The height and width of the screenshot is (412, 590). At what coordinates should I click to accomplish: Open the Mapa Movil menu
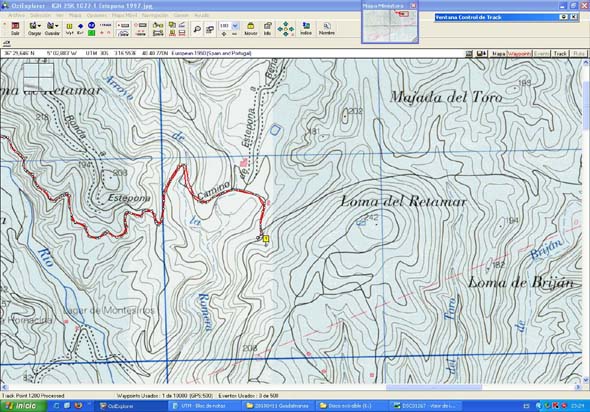[x=125, y=15]
